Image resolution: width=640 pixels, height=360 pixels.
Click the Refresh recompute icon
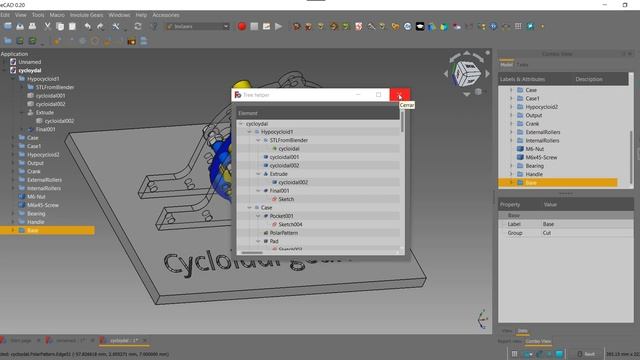pos(138,27)
